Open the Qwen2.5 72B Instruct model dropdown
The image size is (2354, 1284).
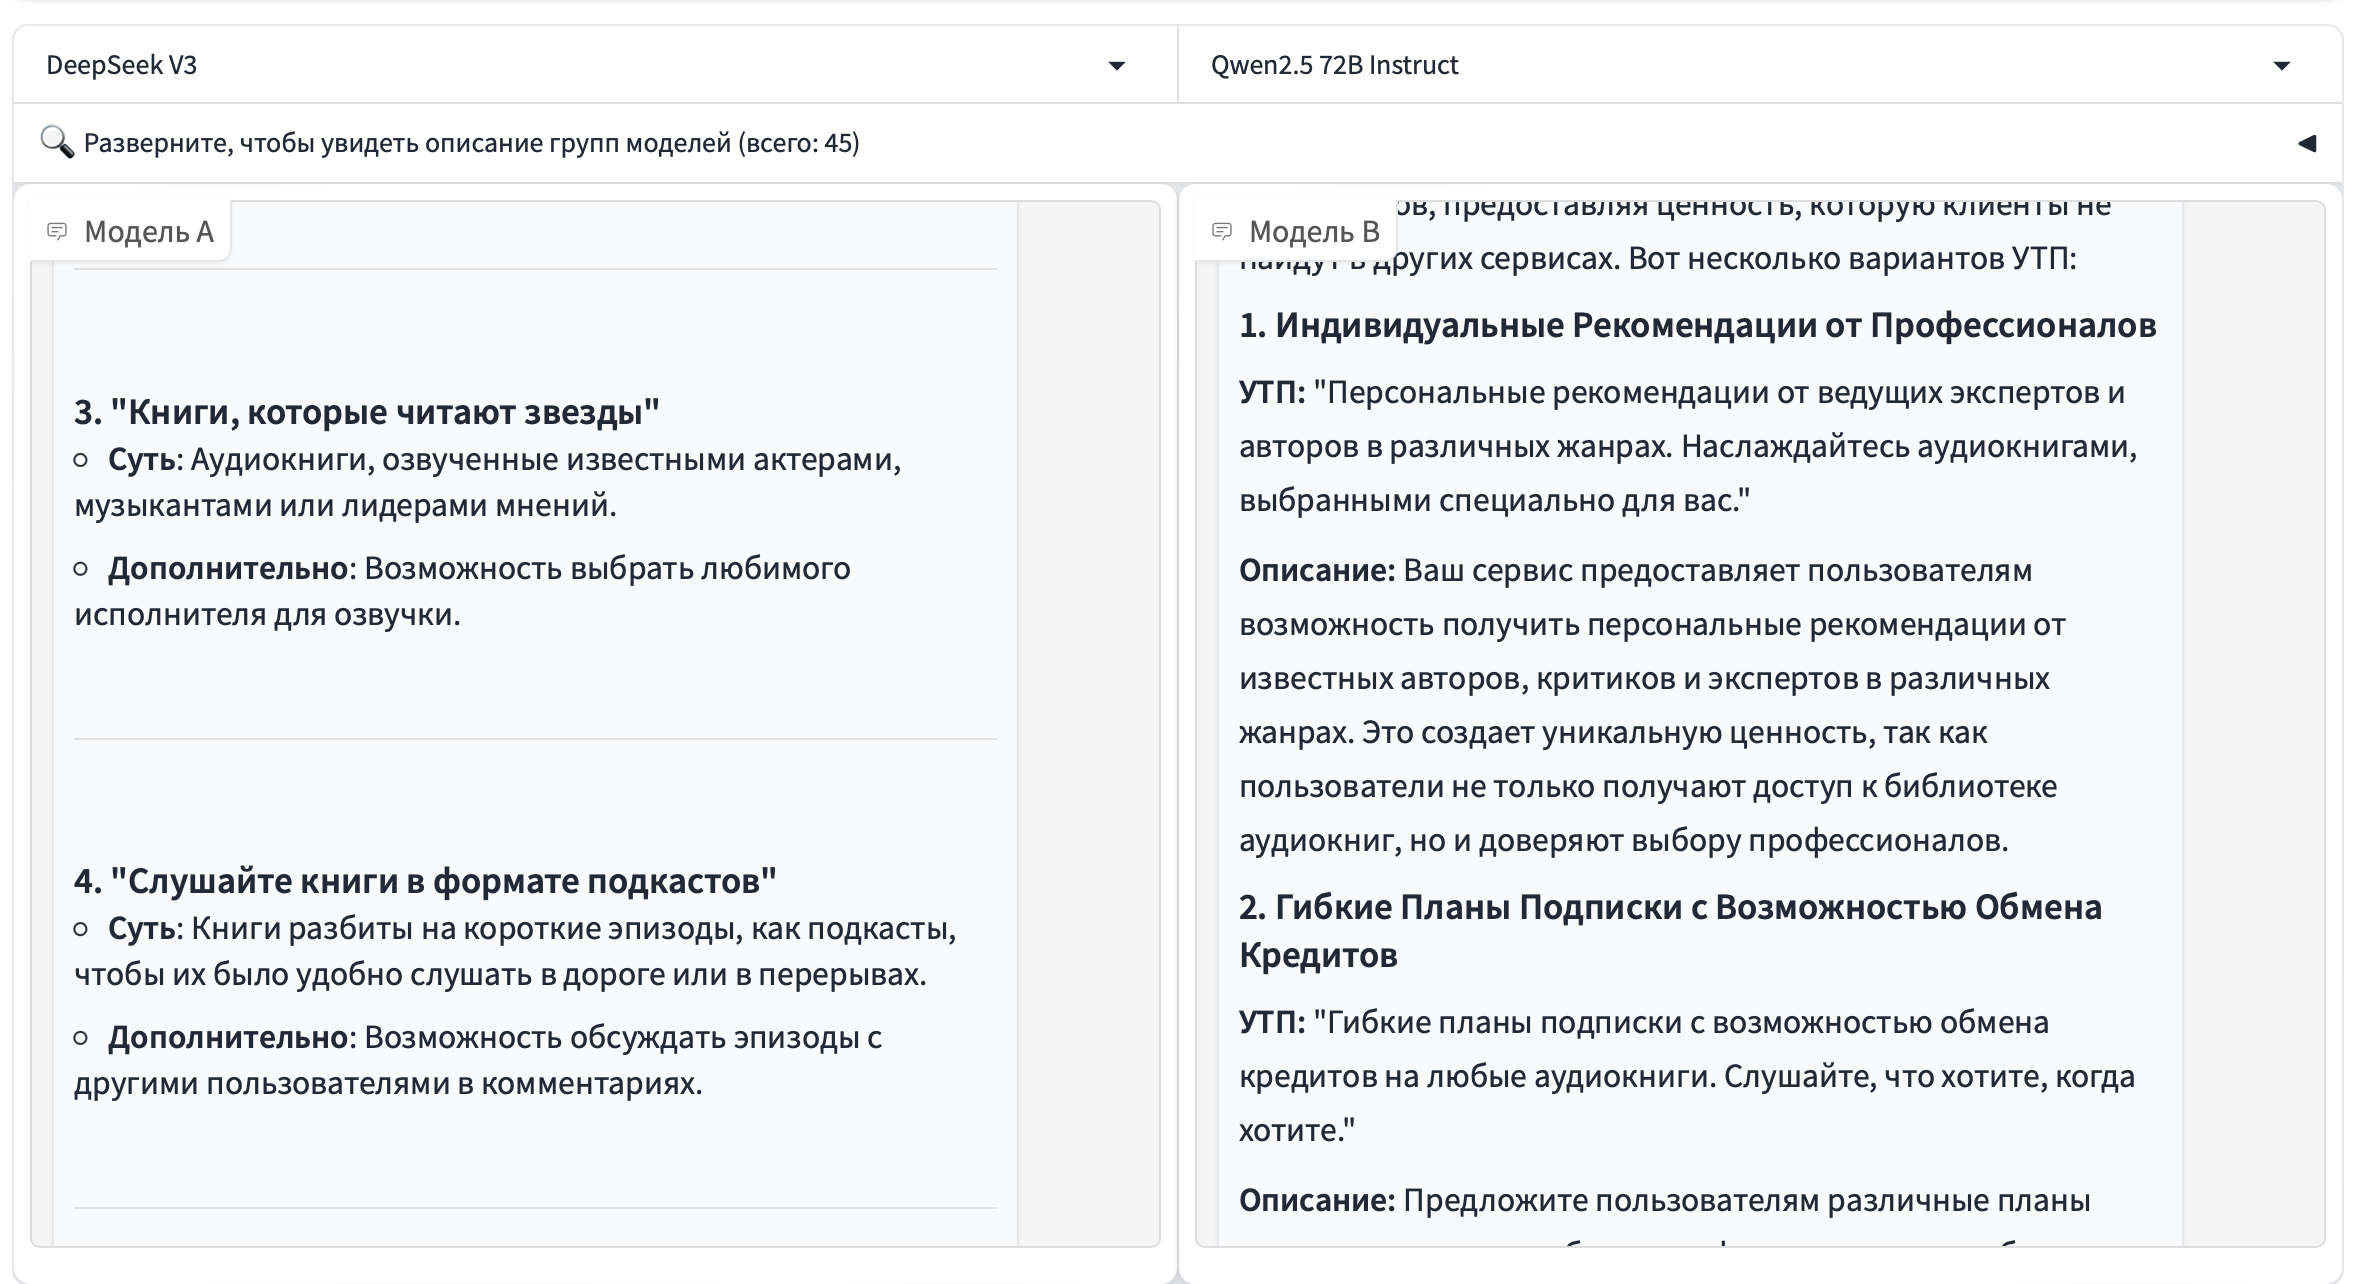(x=1759, y=65)
